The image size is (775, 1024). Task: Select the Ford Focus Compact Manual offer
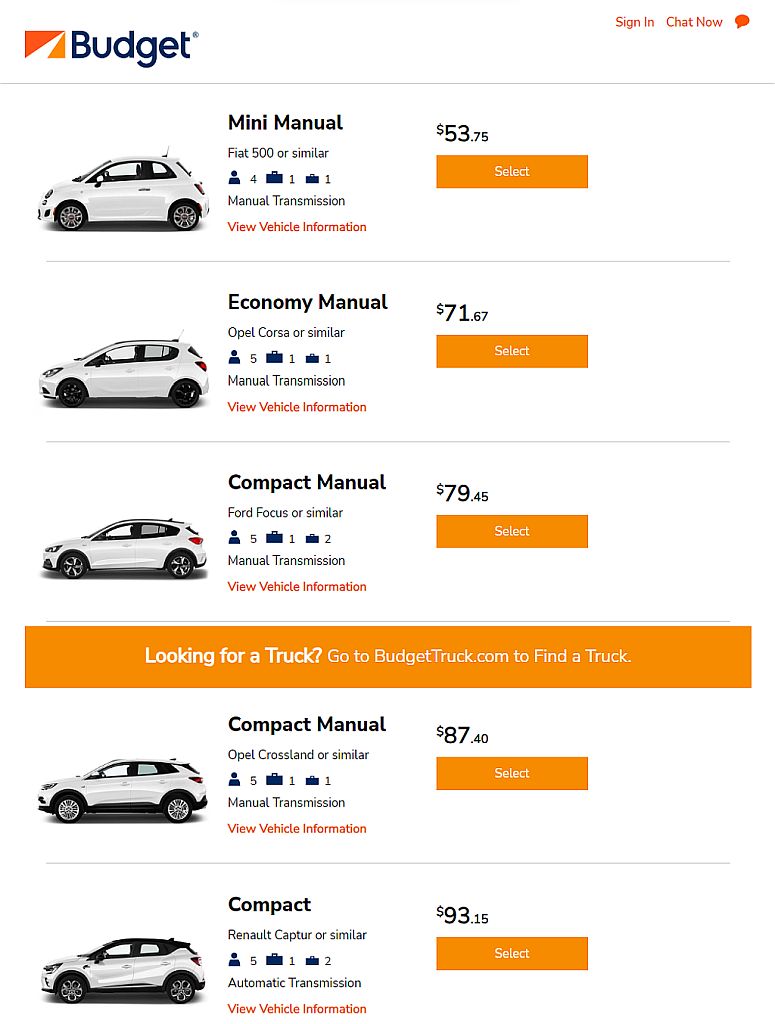(511, 531)
